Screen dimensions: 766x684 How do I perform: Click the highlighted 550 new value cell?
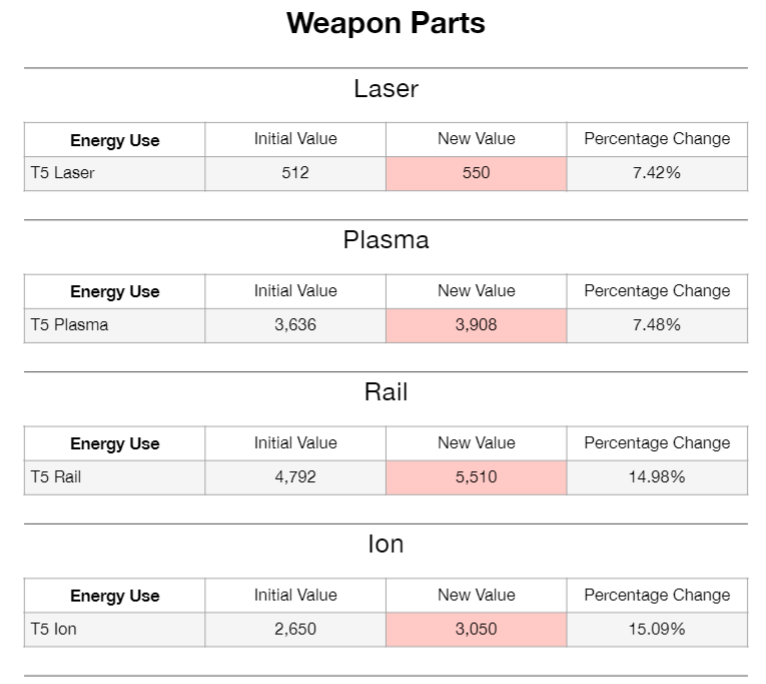[x=476, y=173]
